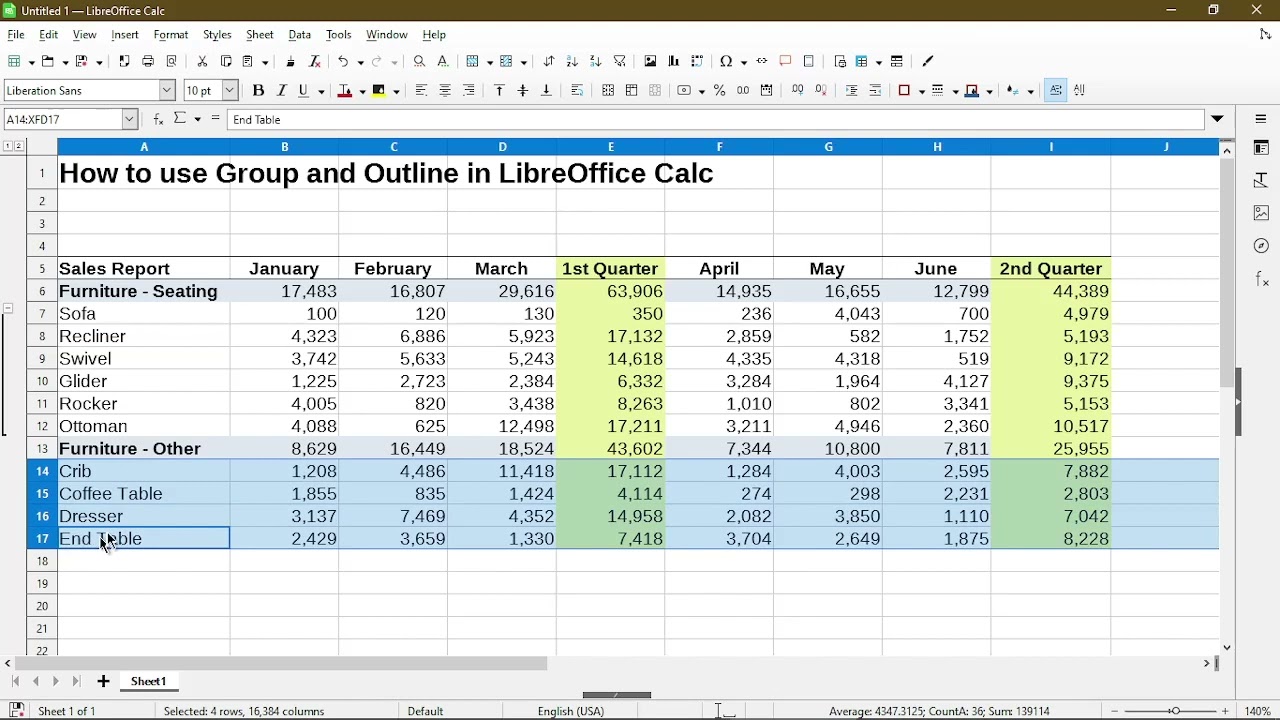
Task: Toggle Align Top vertical alignment
Action: (500, 91)
